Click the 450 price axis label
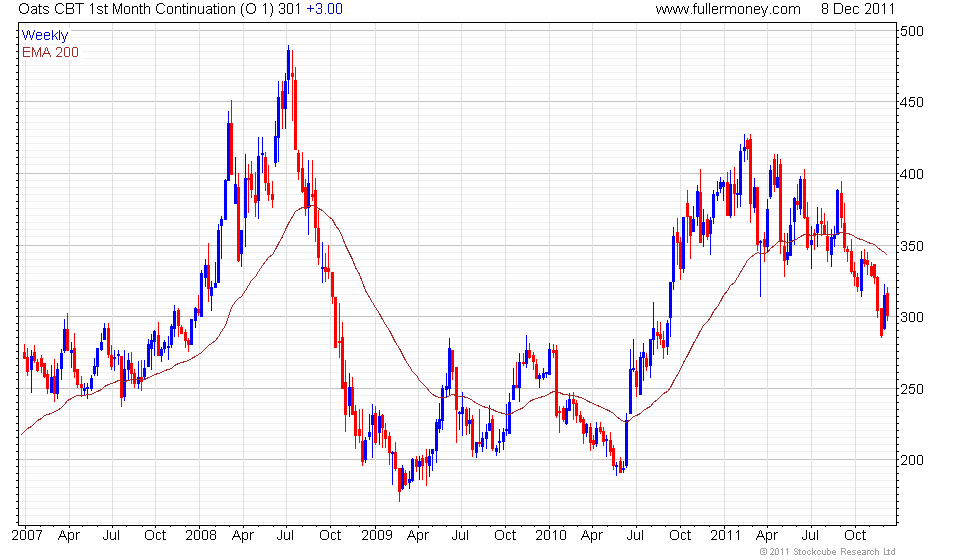Viewport: 980px width, 560px height. coord(911,102)
